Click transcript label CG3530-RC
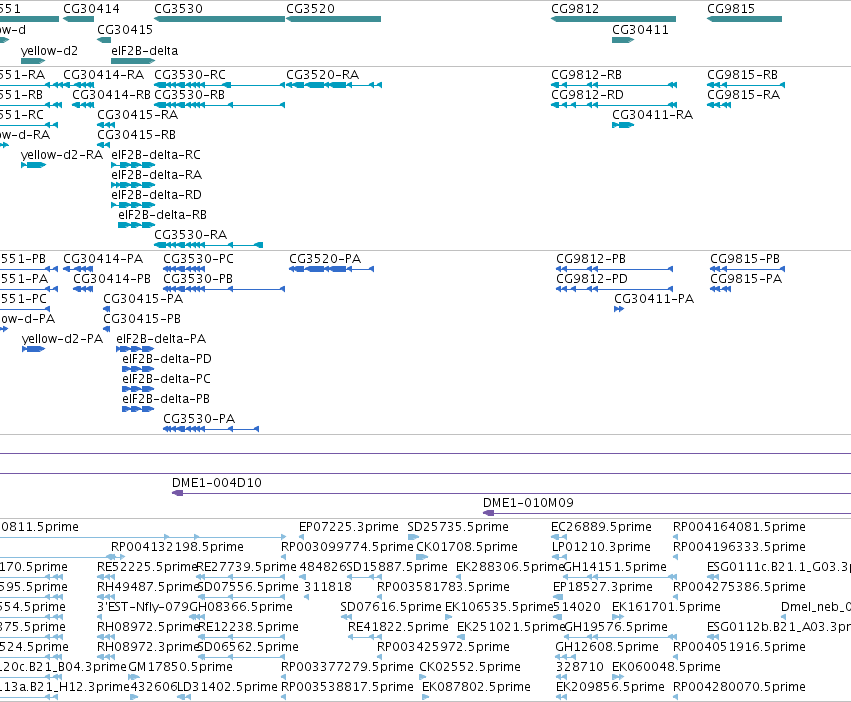Screen dimensions: 851x702 tap(190, 75)
